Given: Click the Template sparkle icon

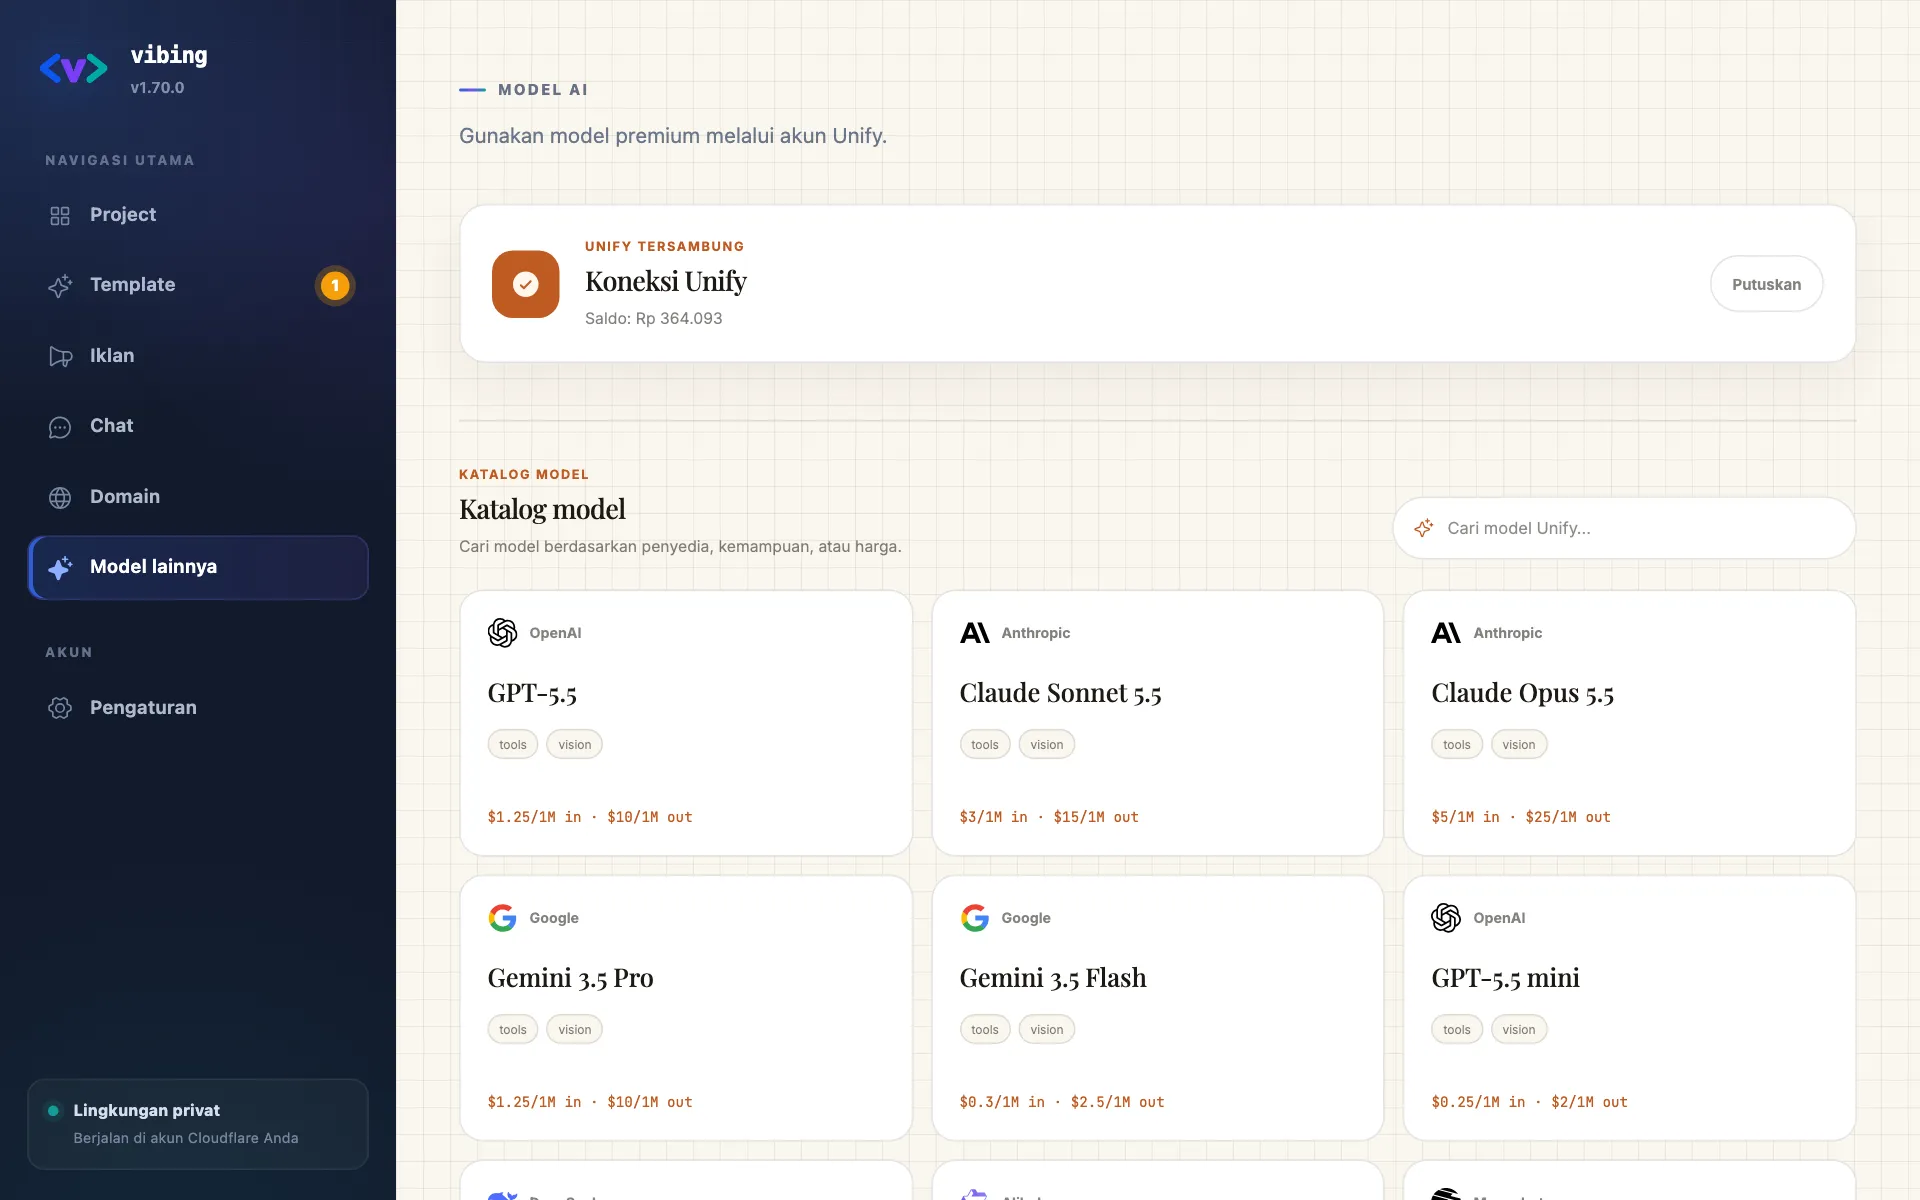Looking at the screenshot, I should click(x=60, y=286).
